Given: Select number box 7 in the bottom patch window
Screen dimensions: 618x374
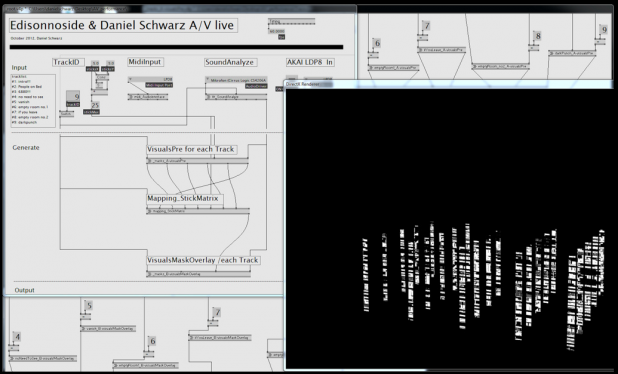Looking at the screenshot, I should (x=216, y=313).
